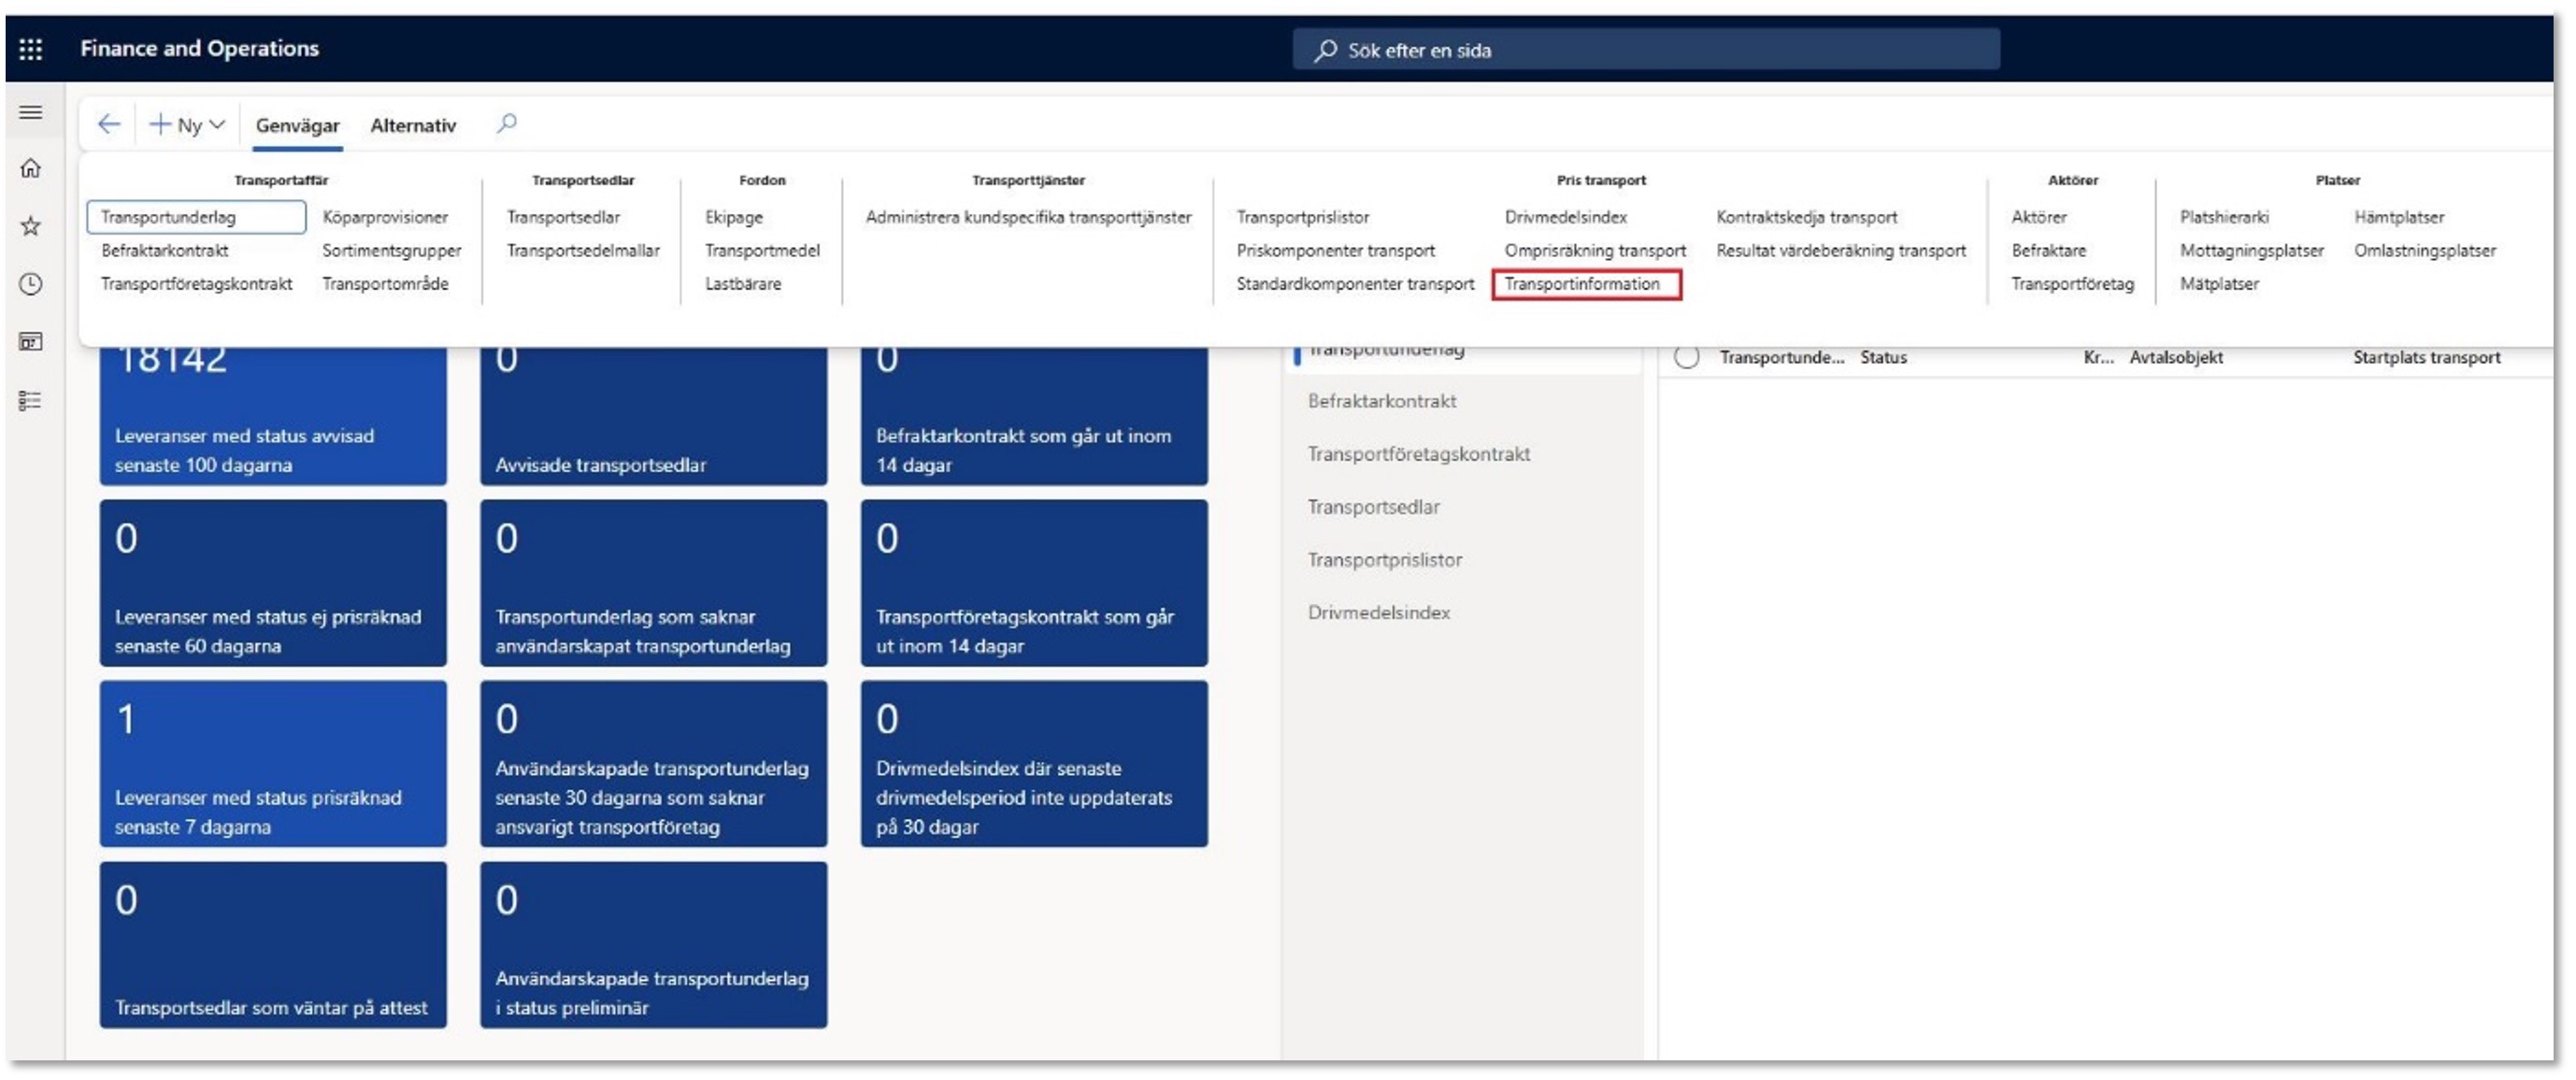This screenshot has height=1080, width=2576.
Task: Open Sortimentsgrupper
Action: pos(392,250)
